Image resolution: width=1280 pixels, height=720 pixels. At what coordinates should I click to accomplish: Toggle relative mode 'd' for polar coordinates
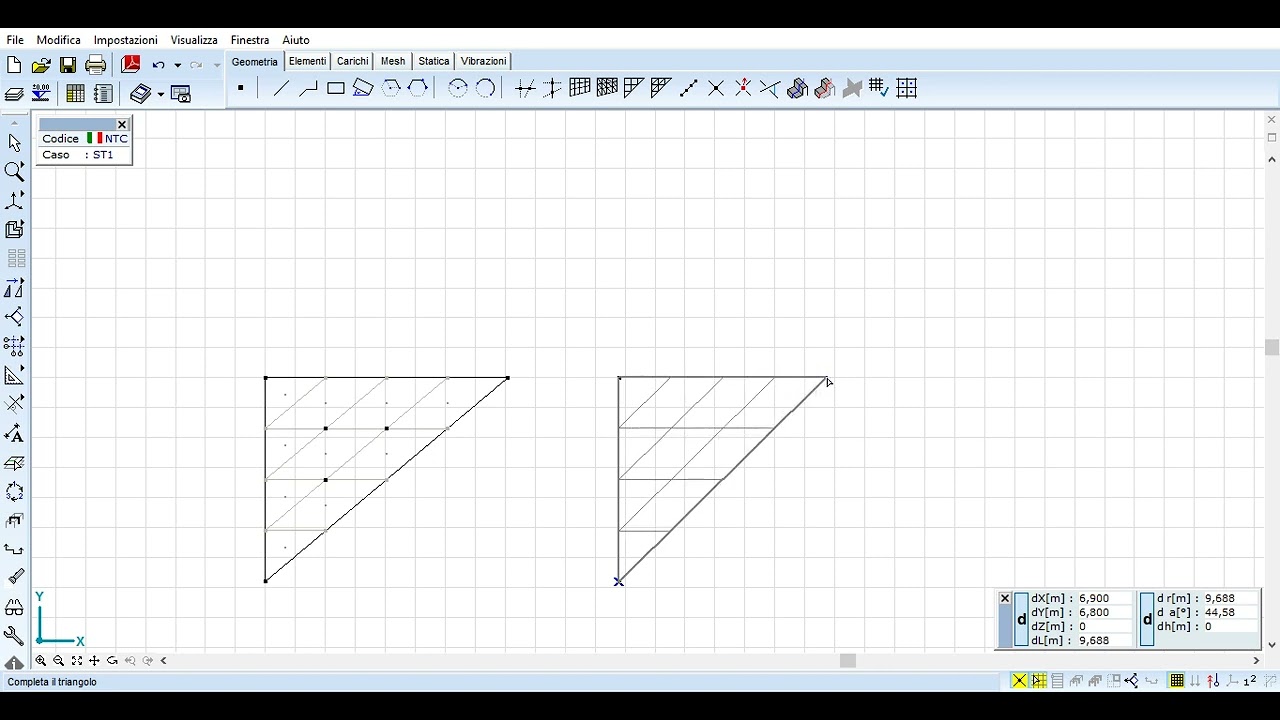pos(1147,620)
